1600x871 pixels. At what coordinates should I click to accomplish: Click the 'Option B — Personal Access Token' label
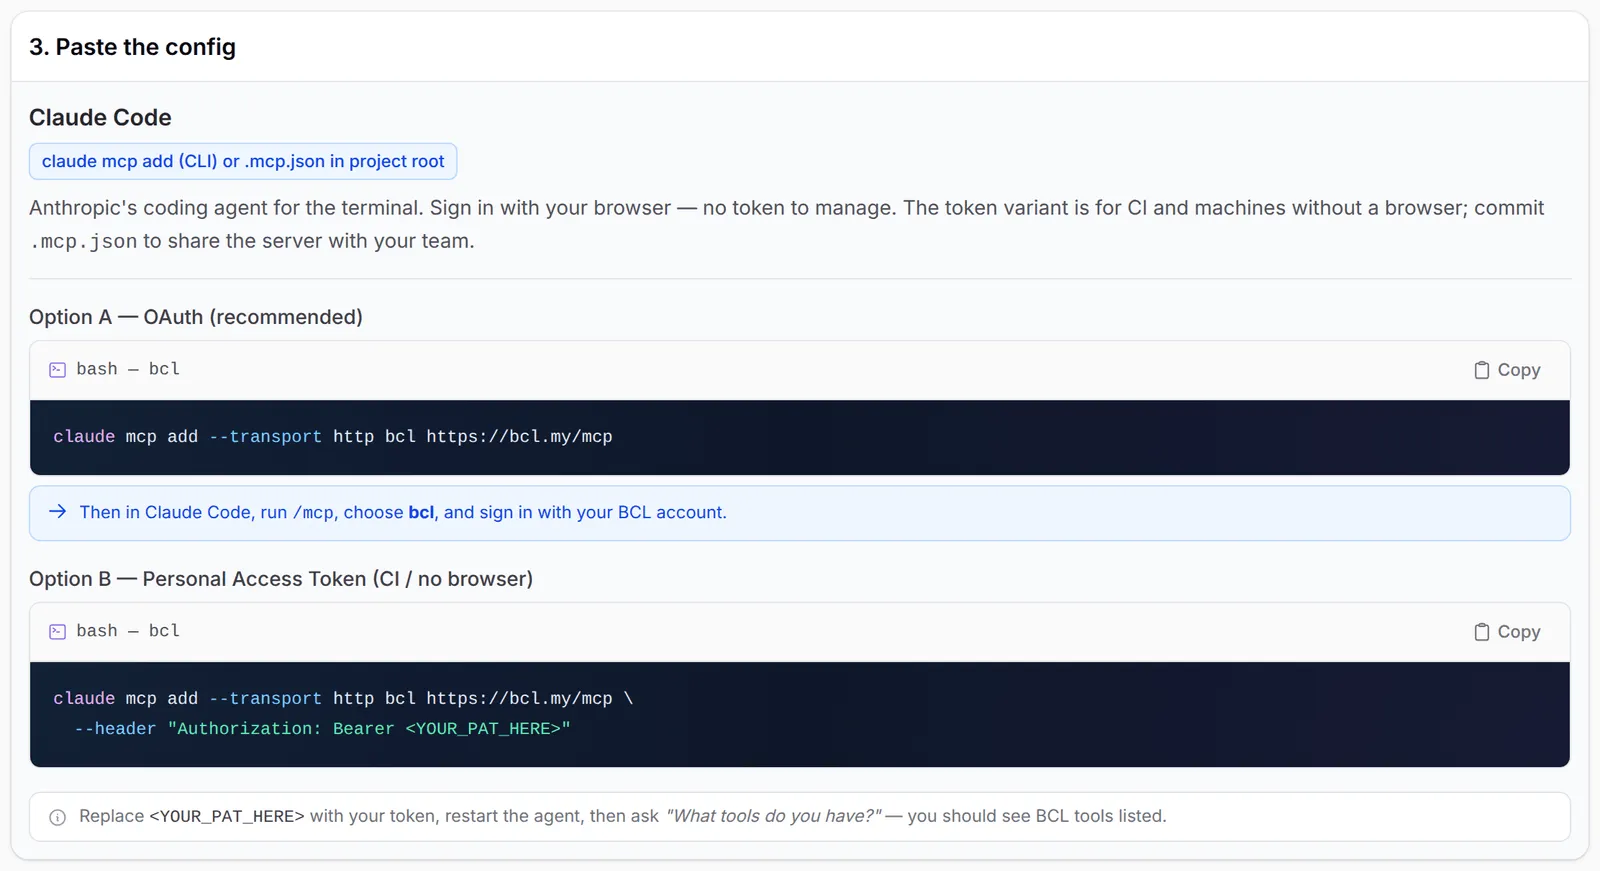[281, 579]
